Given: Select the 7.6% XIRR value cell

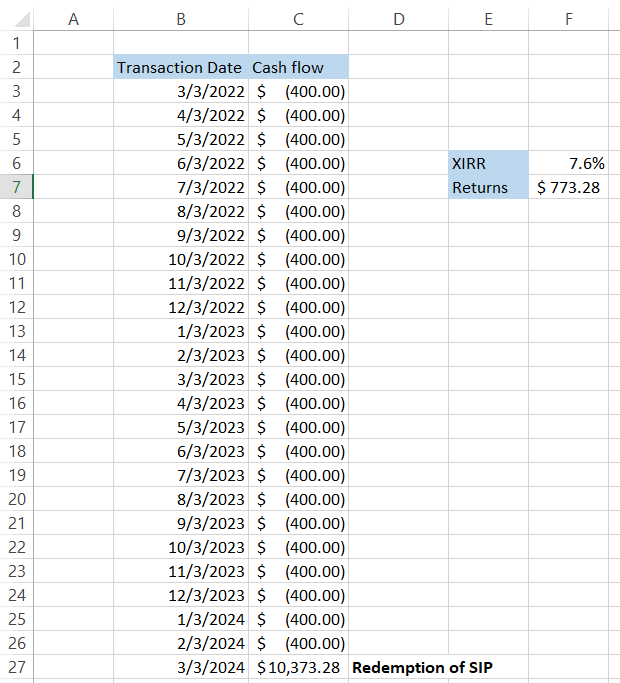Looking at the screenshot, I should click(568, 163).
